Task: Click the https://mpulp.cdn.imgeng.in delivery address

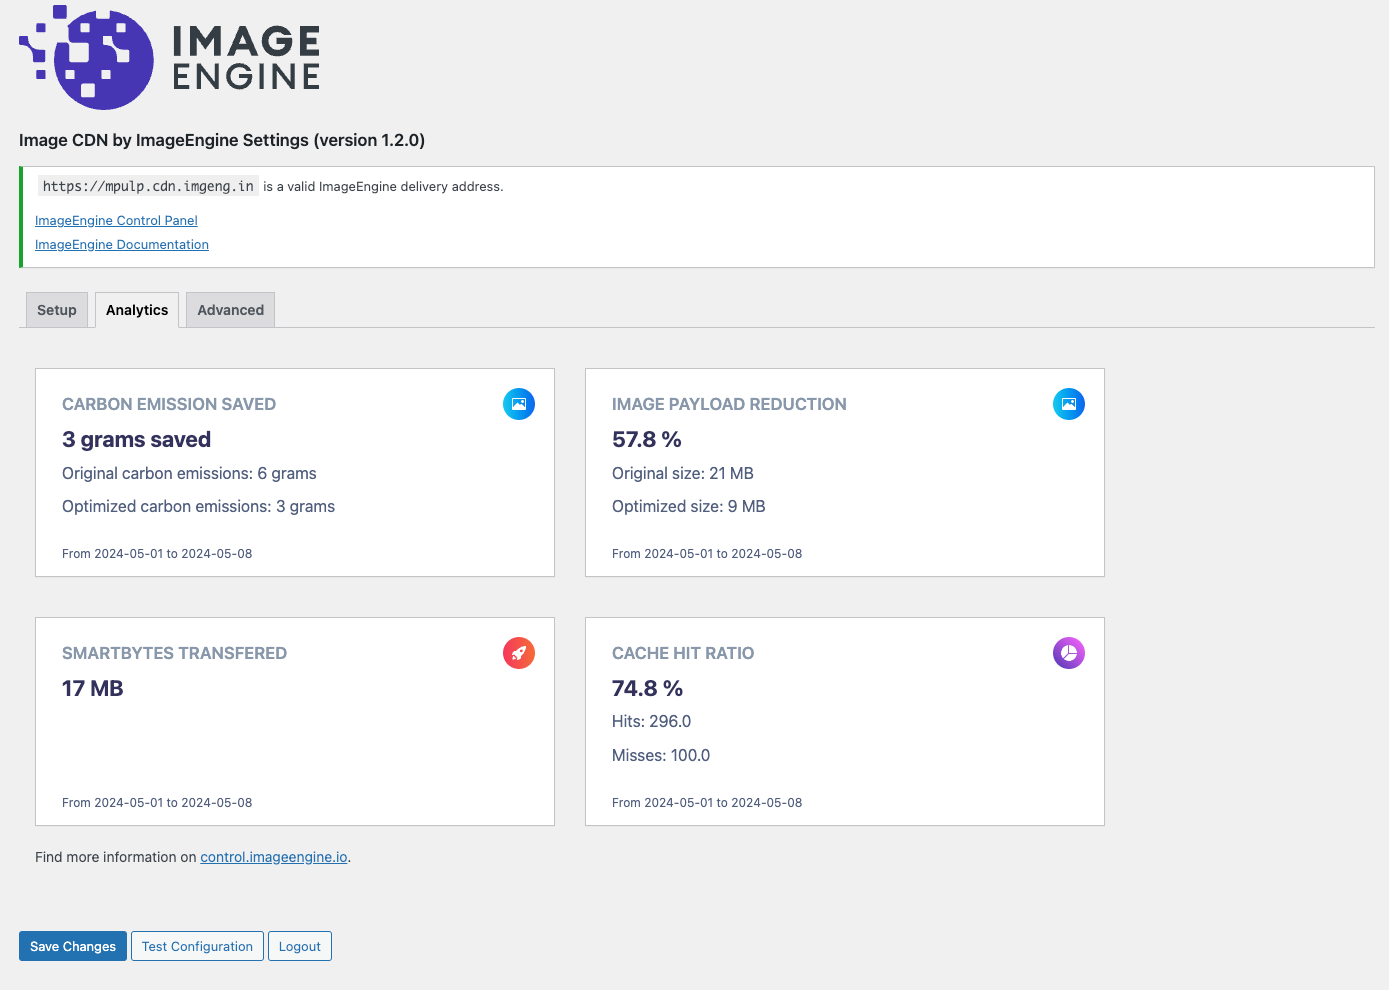Action: tap(148, 186)
